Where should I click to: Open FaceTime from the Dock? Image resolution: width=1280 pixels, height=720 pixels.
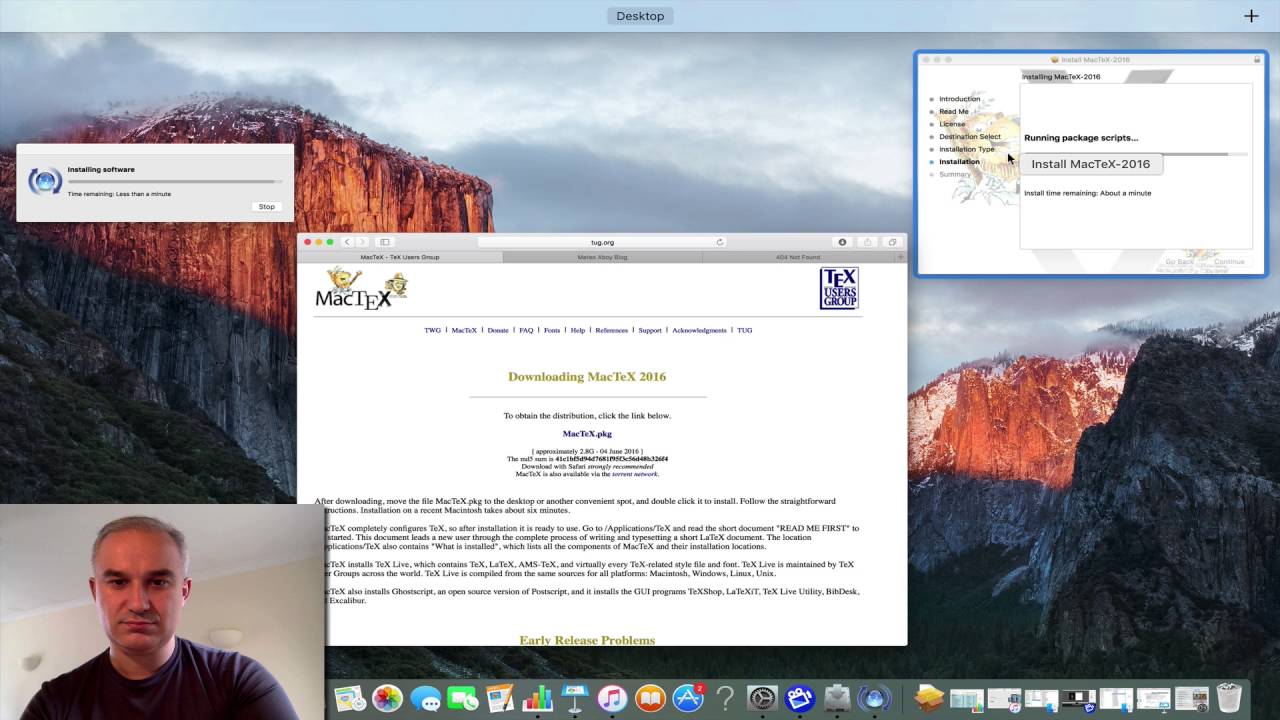tap(462, 698)
